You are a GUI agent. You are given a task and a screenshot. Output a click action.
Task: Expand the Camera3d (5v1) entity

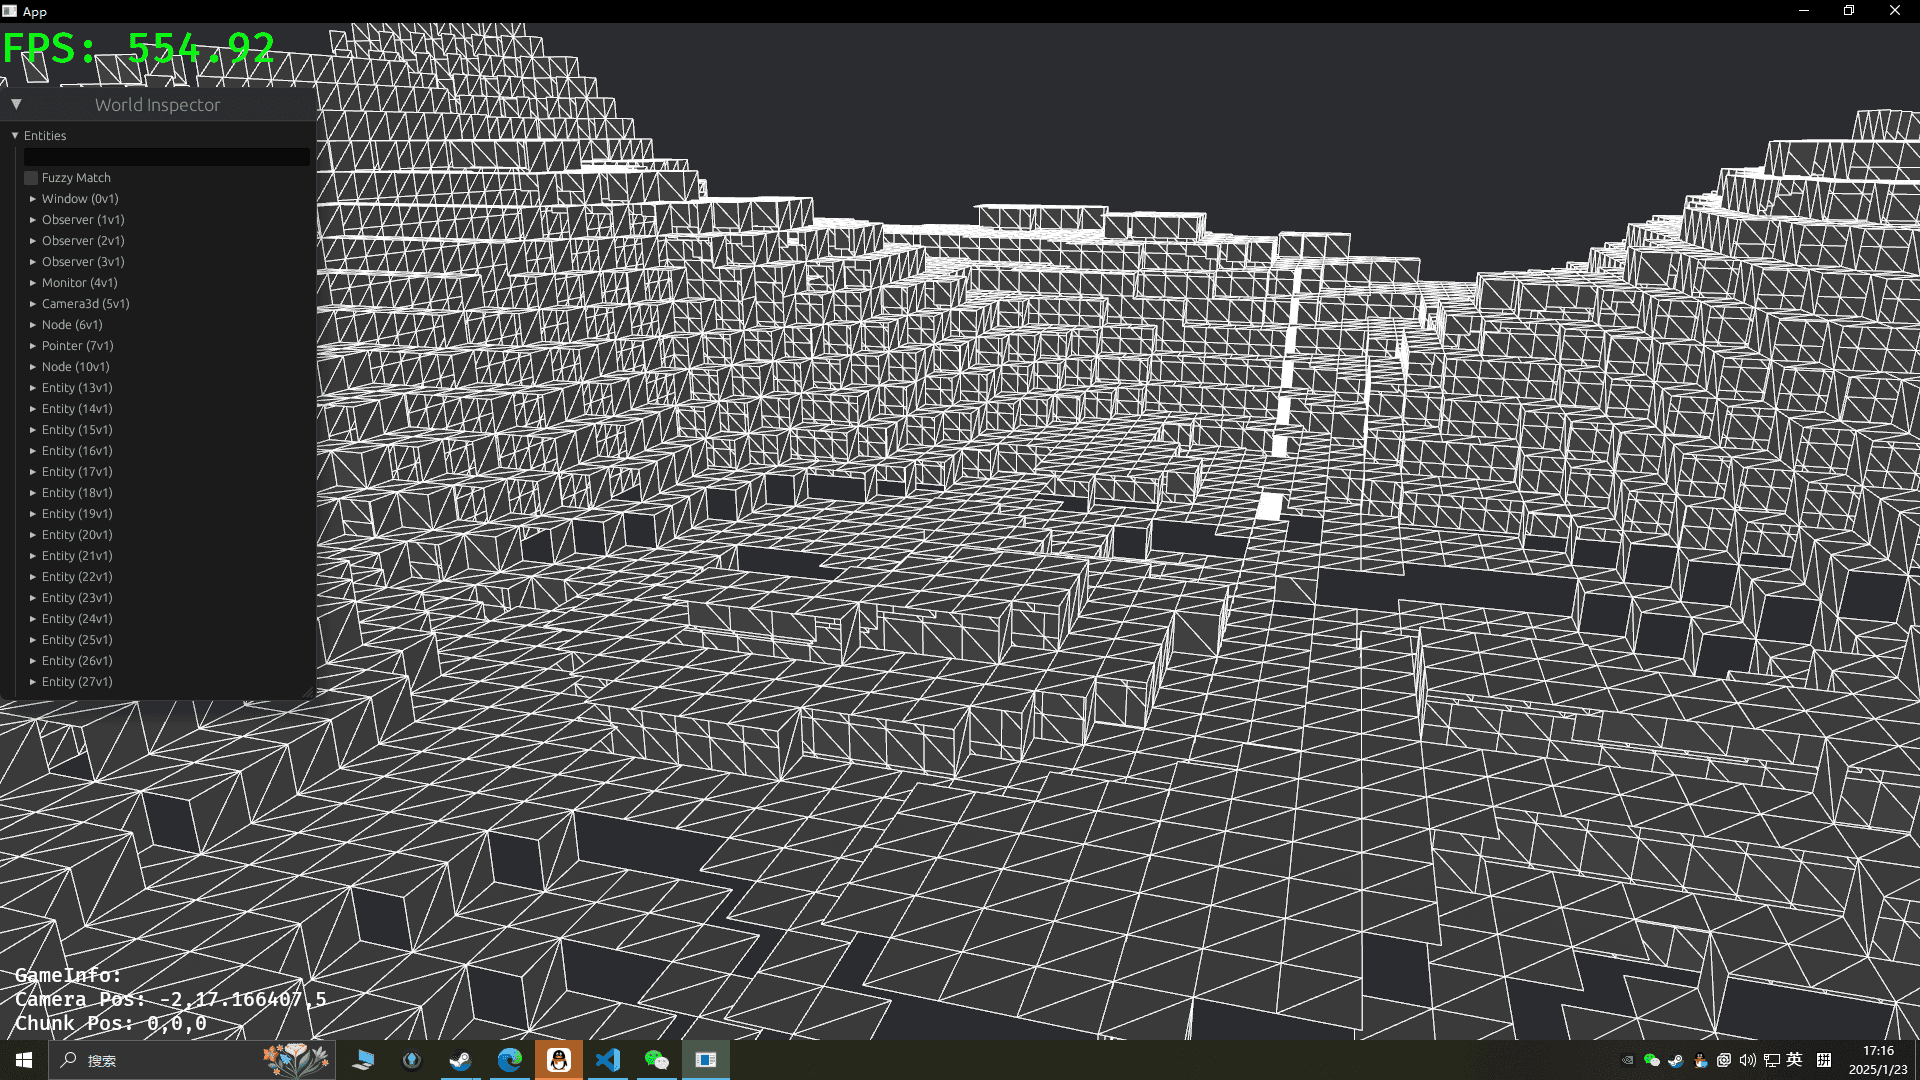[33, 304]
